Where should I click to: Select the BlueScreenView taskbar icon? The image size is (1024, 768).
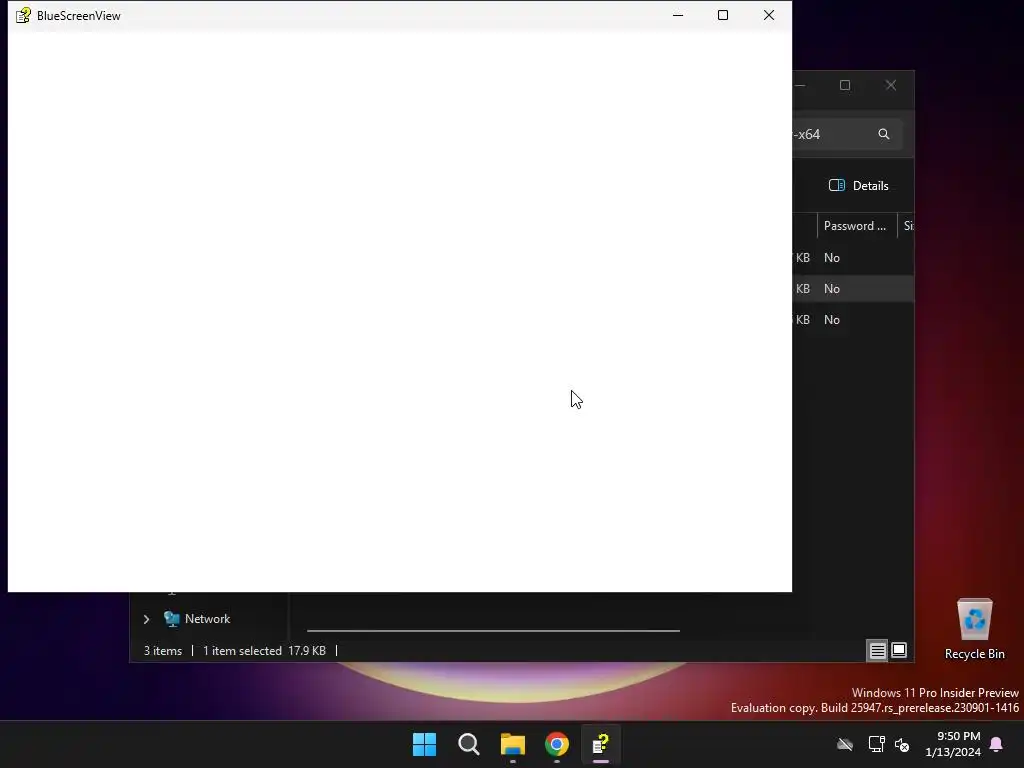coord(601,744)
